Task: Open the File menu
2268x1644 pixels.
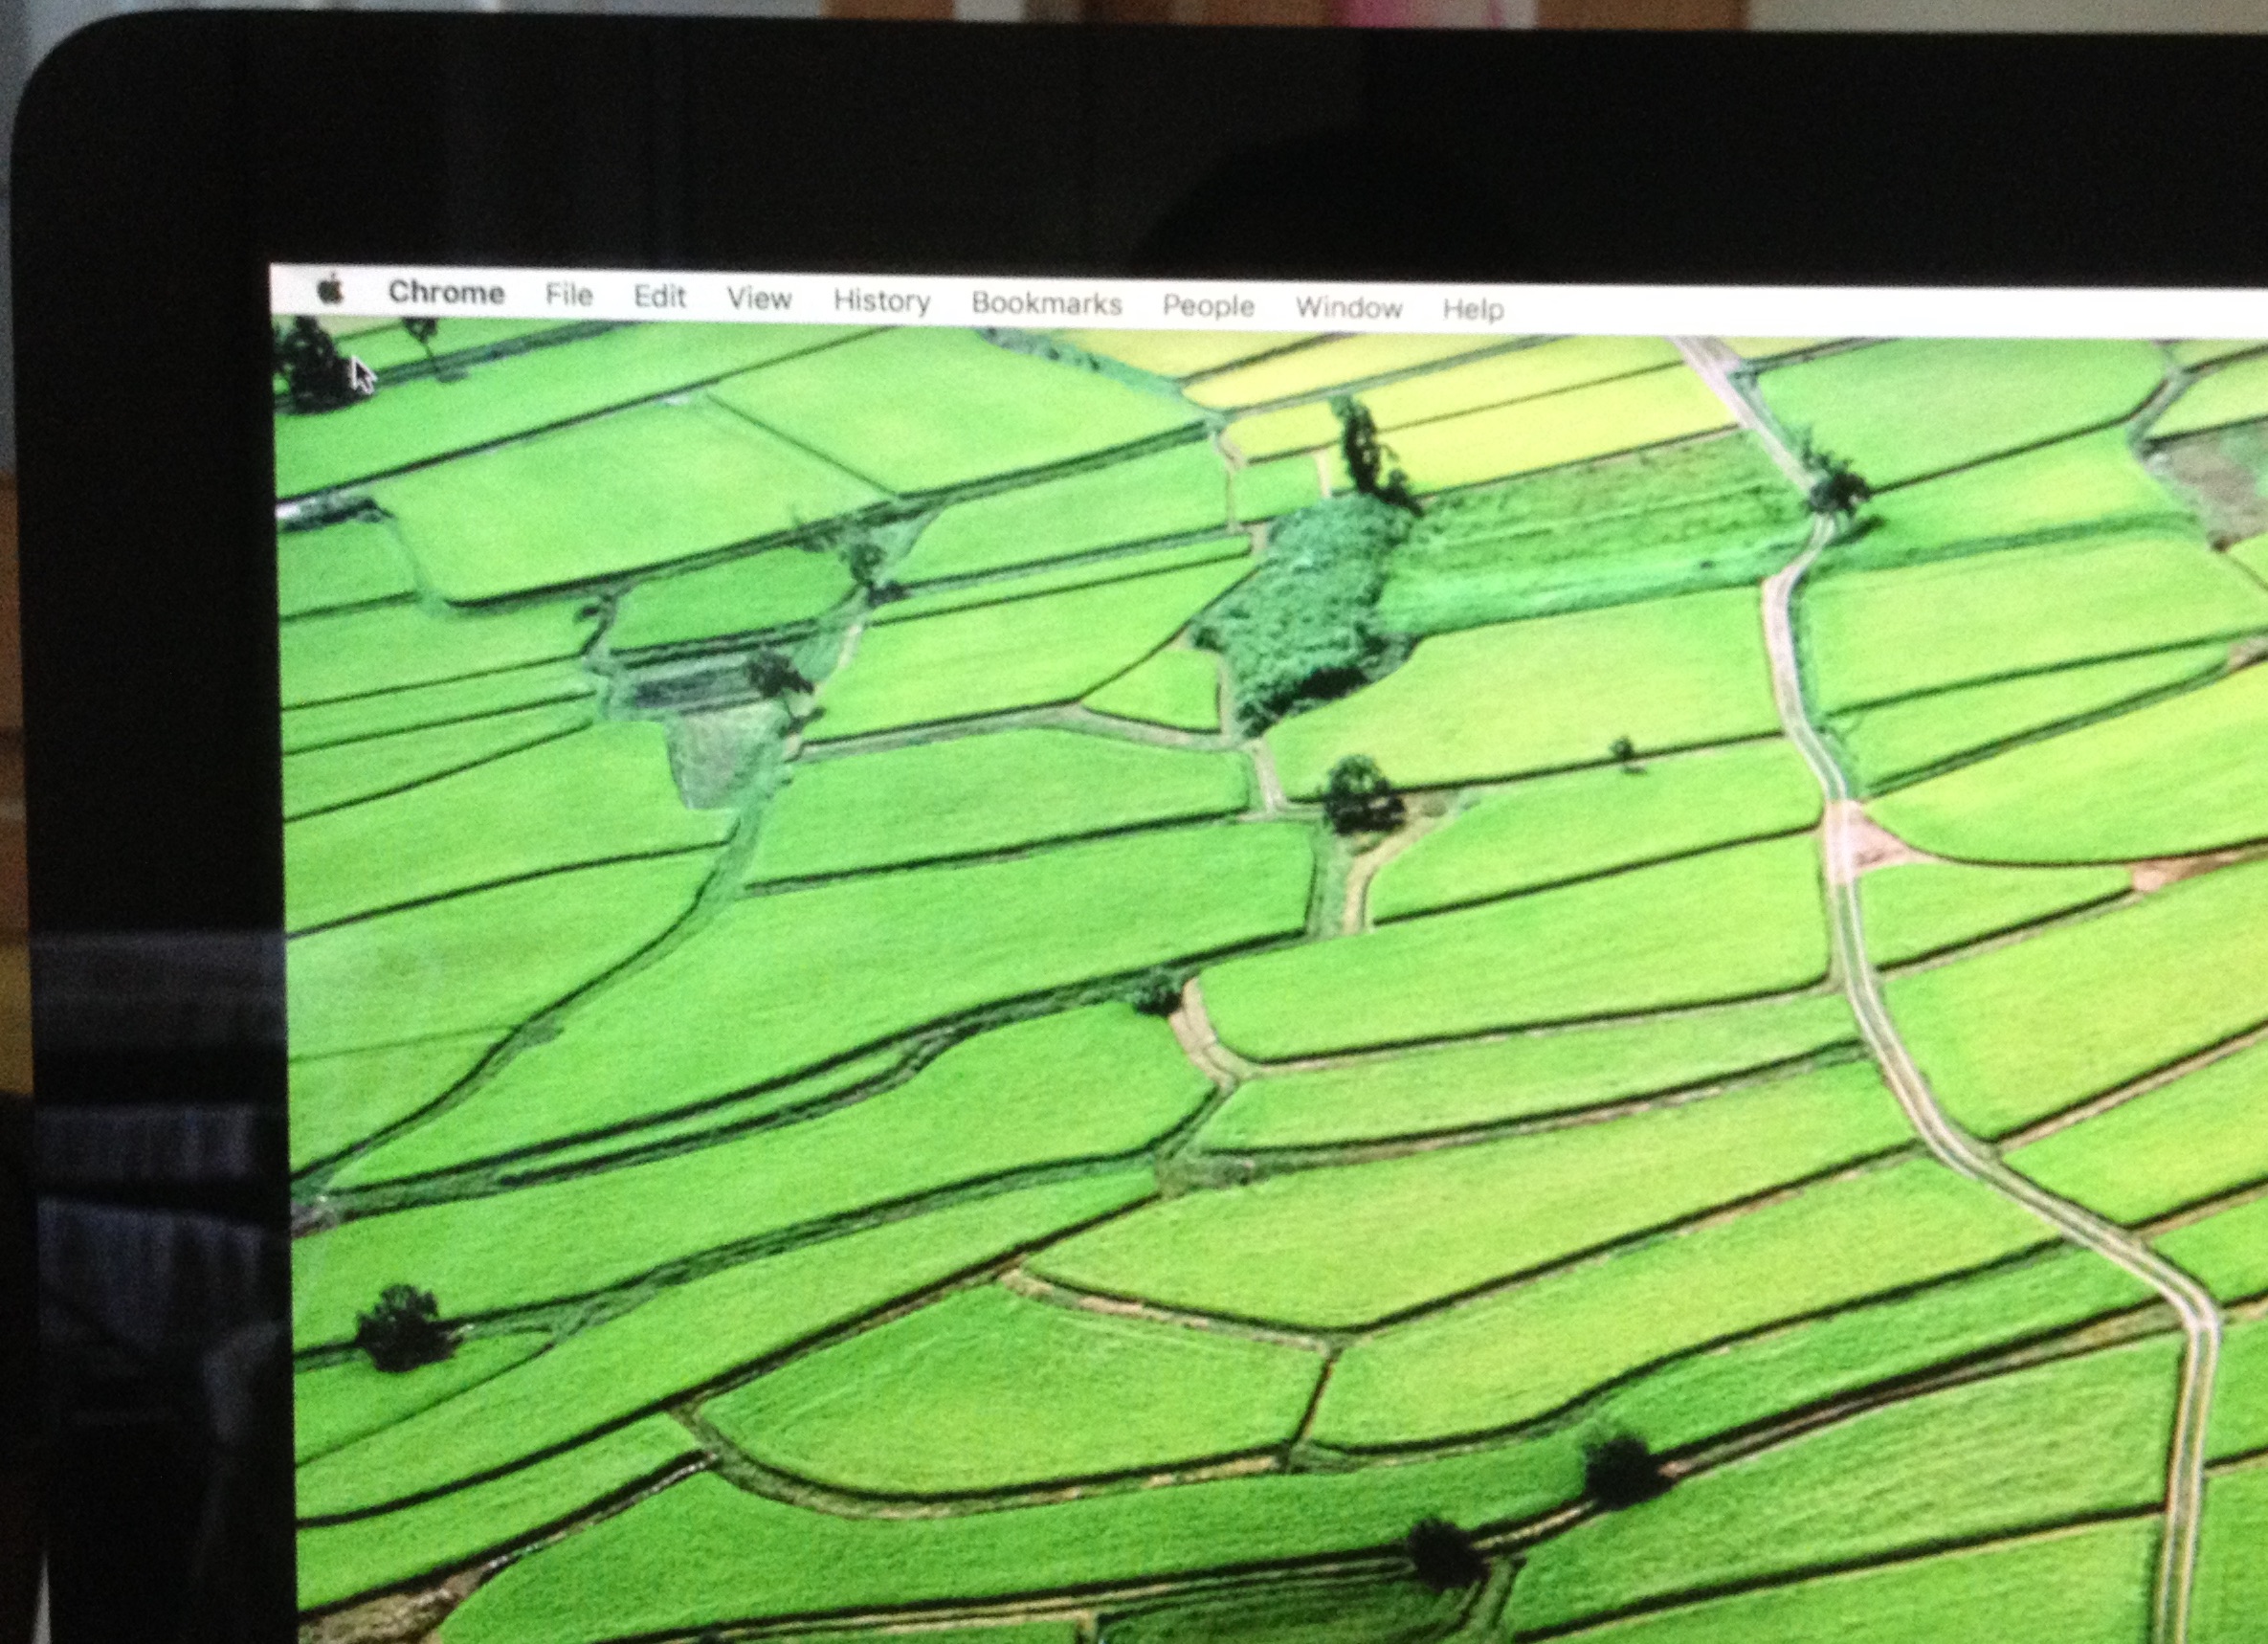Action: 569,295
